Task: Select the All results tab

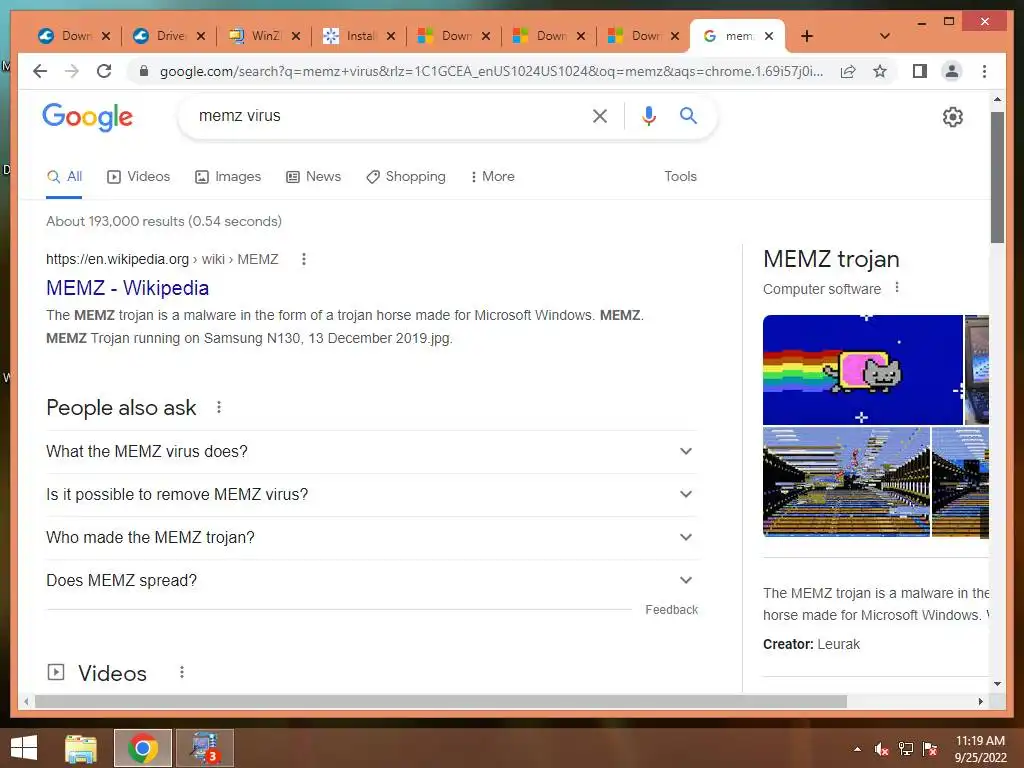Action: click(x=65, y=176)
